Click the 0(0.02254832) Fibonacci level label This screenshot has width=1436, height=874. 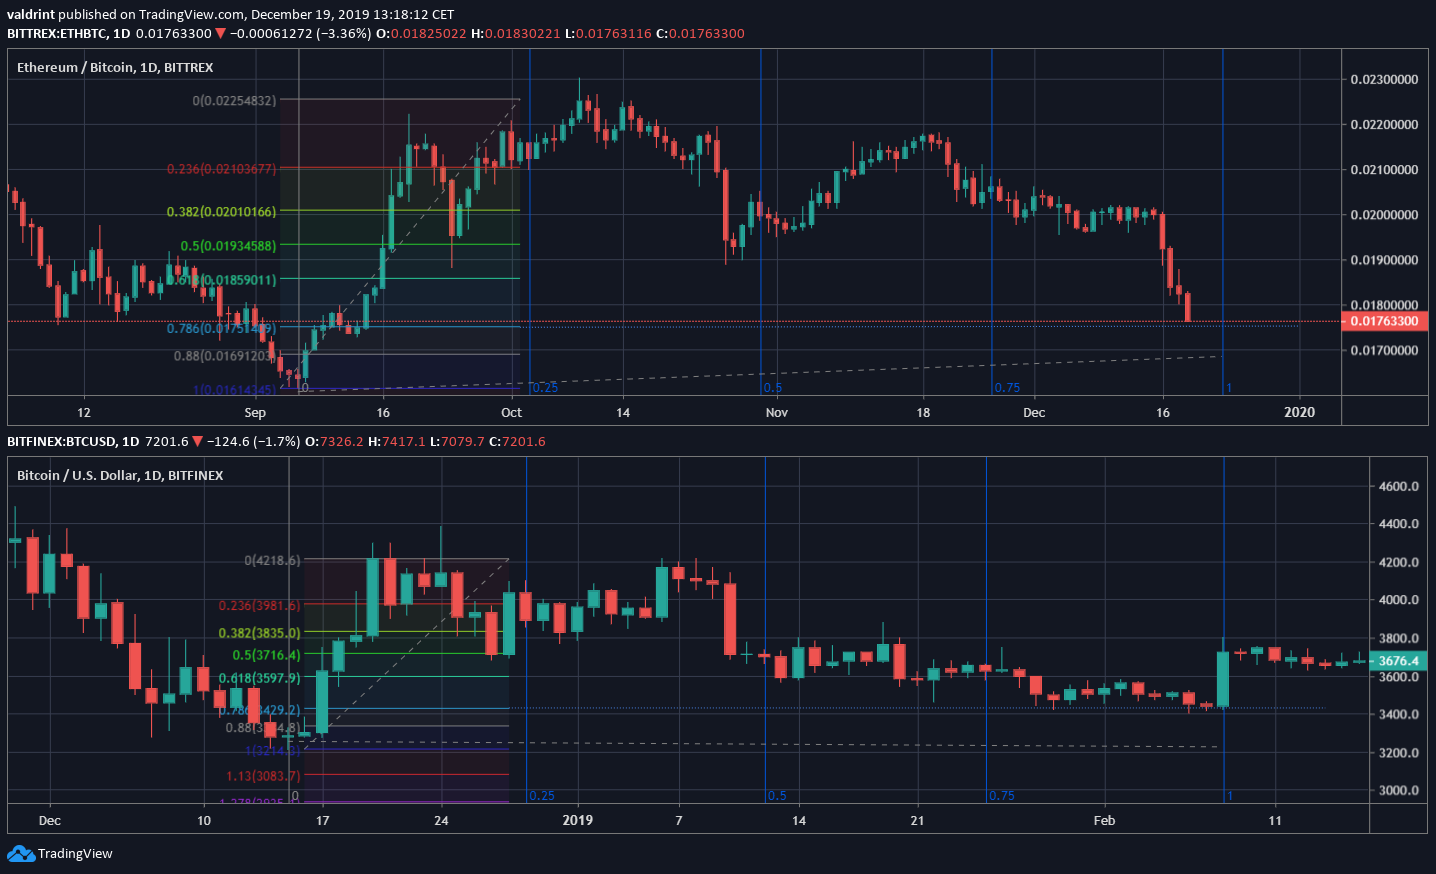[234, 101]
